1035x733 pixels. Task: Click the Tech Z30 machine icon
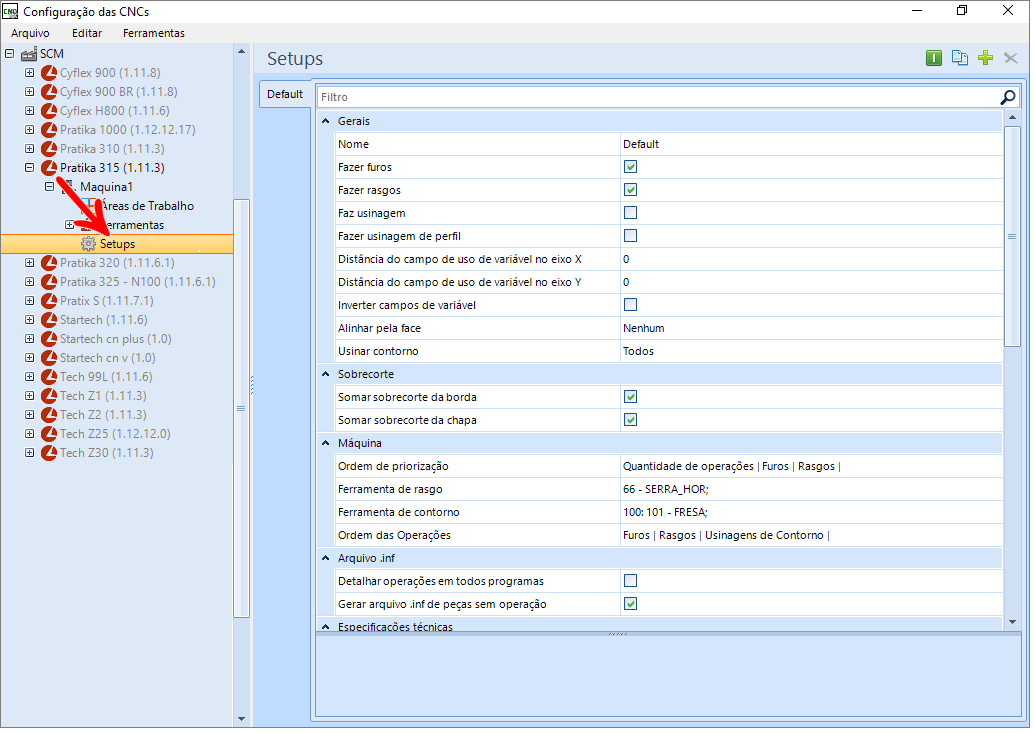(x=49, y=454)
